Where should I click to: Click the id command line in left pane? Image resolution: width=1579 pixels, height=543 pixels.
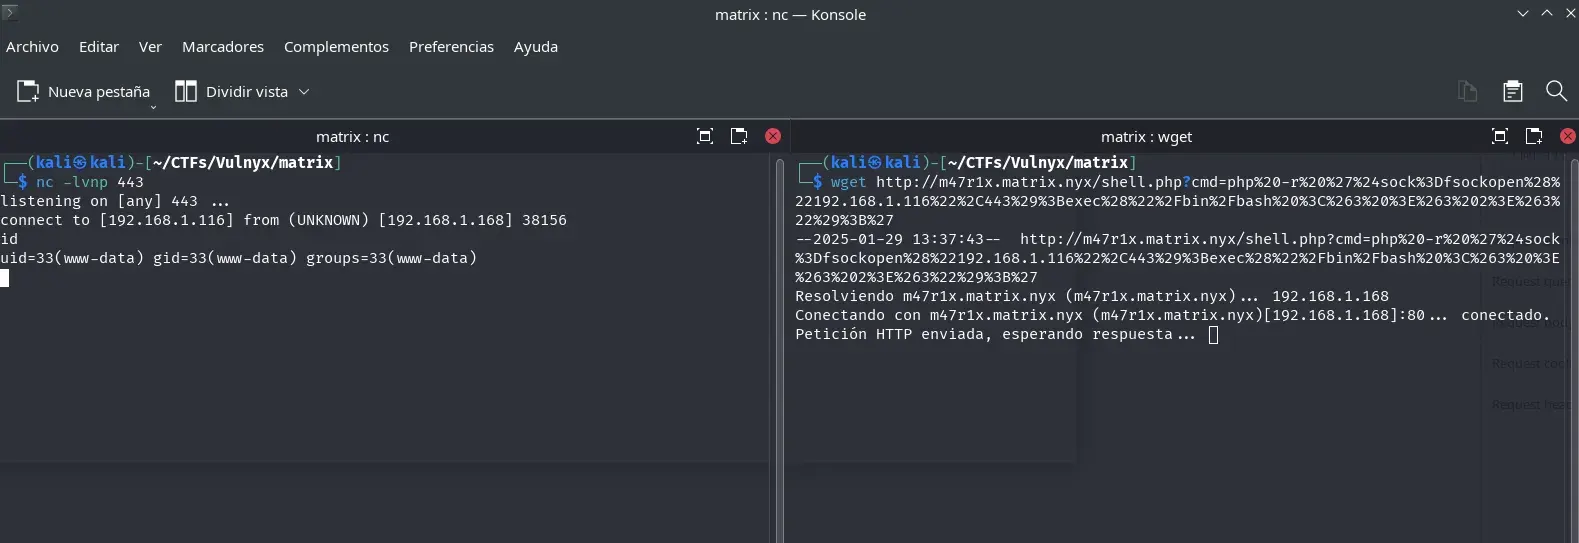coord(9,239)
